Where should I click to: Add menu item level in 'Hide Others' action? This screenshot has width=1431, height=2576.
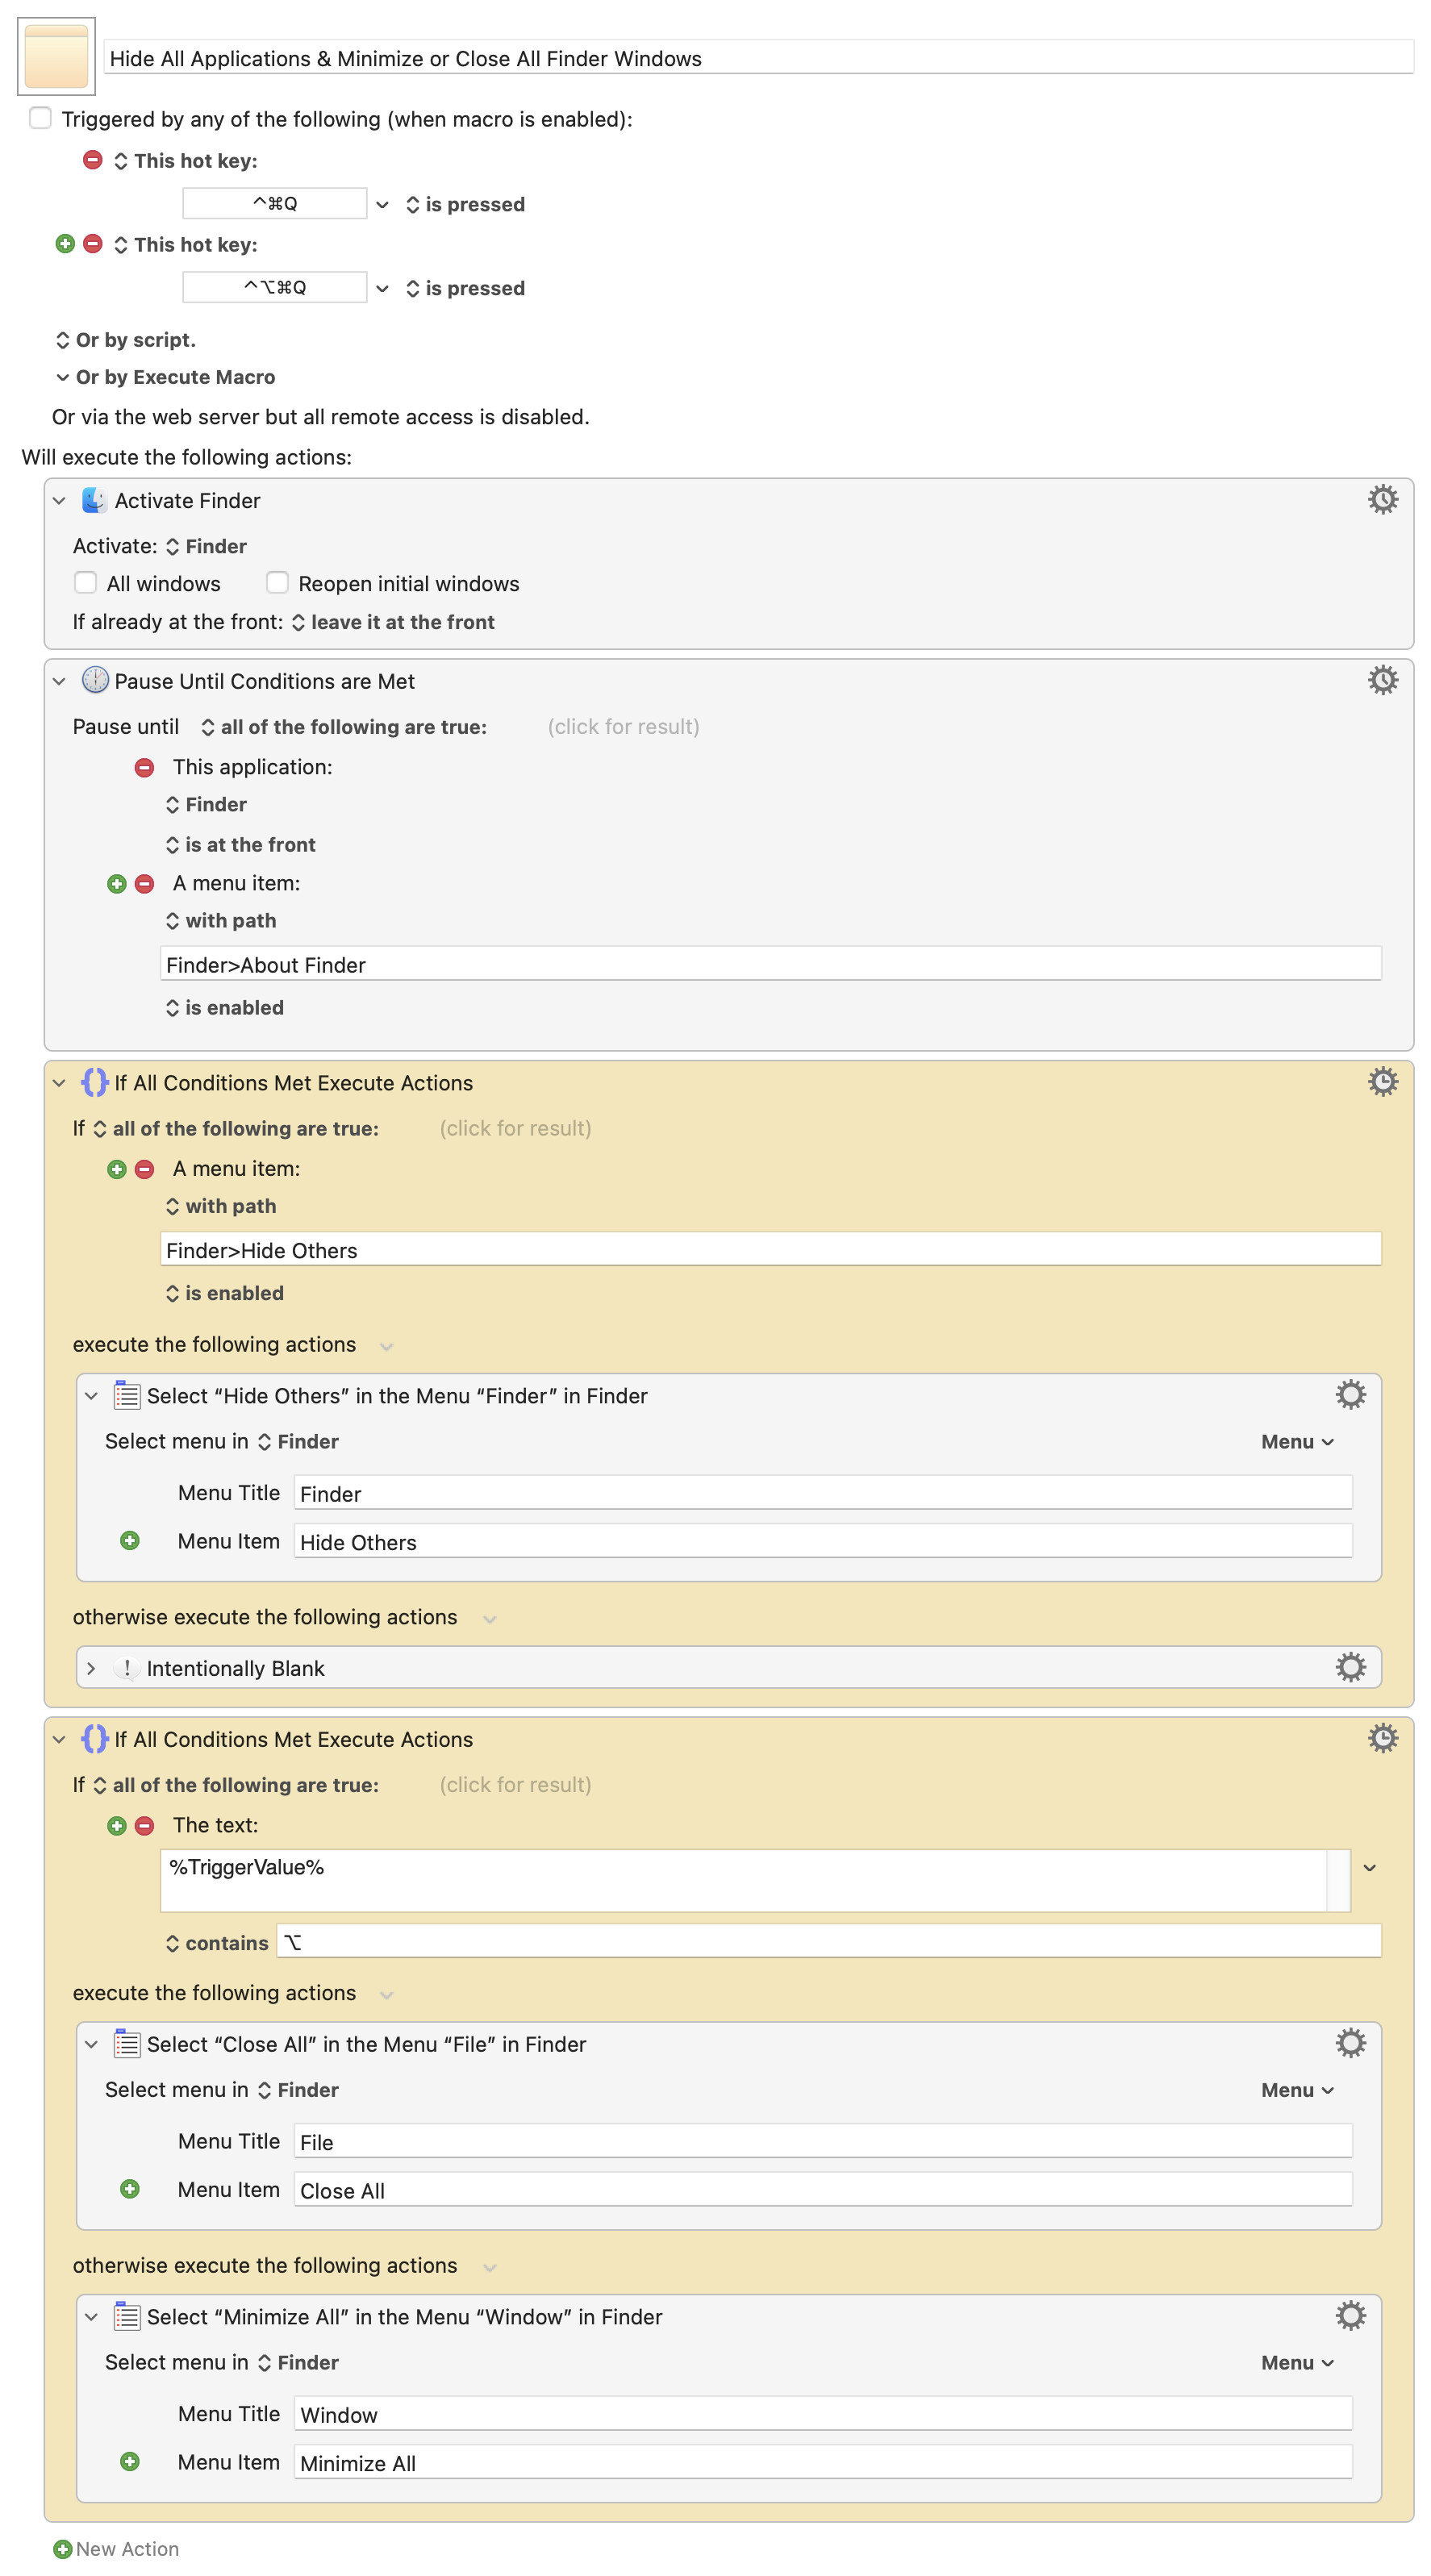coord(129,1540)
